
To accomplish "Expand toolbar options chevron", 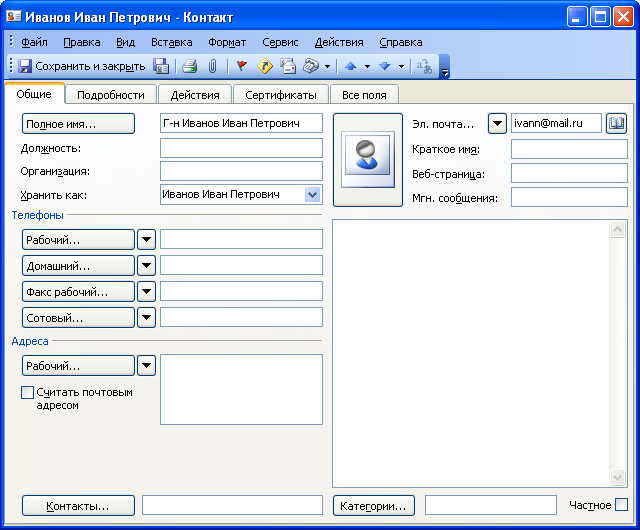I will (x=445, y=67).
